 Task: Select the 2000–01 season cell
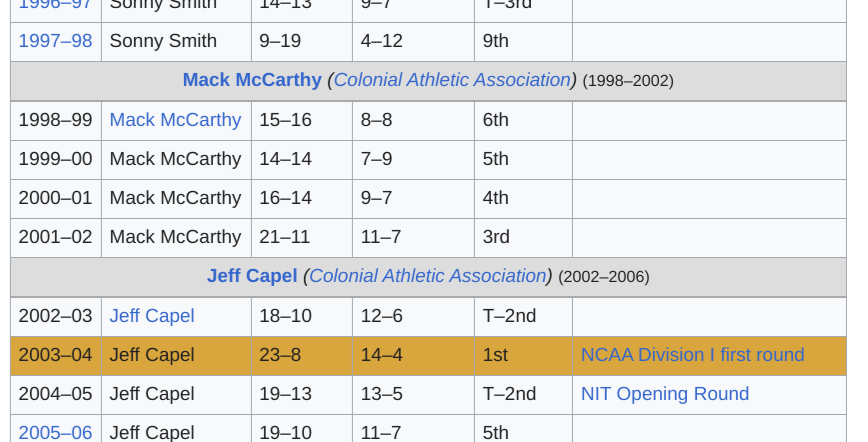click(x=55, y=198)
